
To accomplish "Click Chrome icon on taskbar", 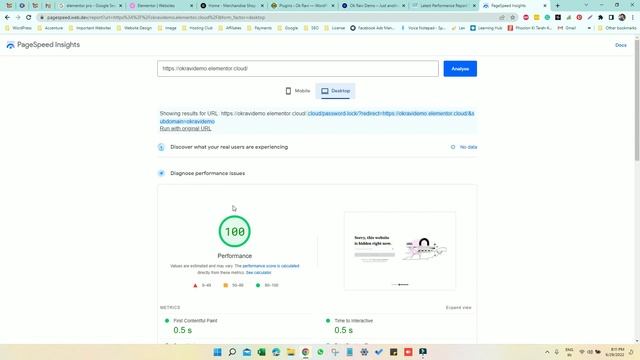I will [305, 352].
